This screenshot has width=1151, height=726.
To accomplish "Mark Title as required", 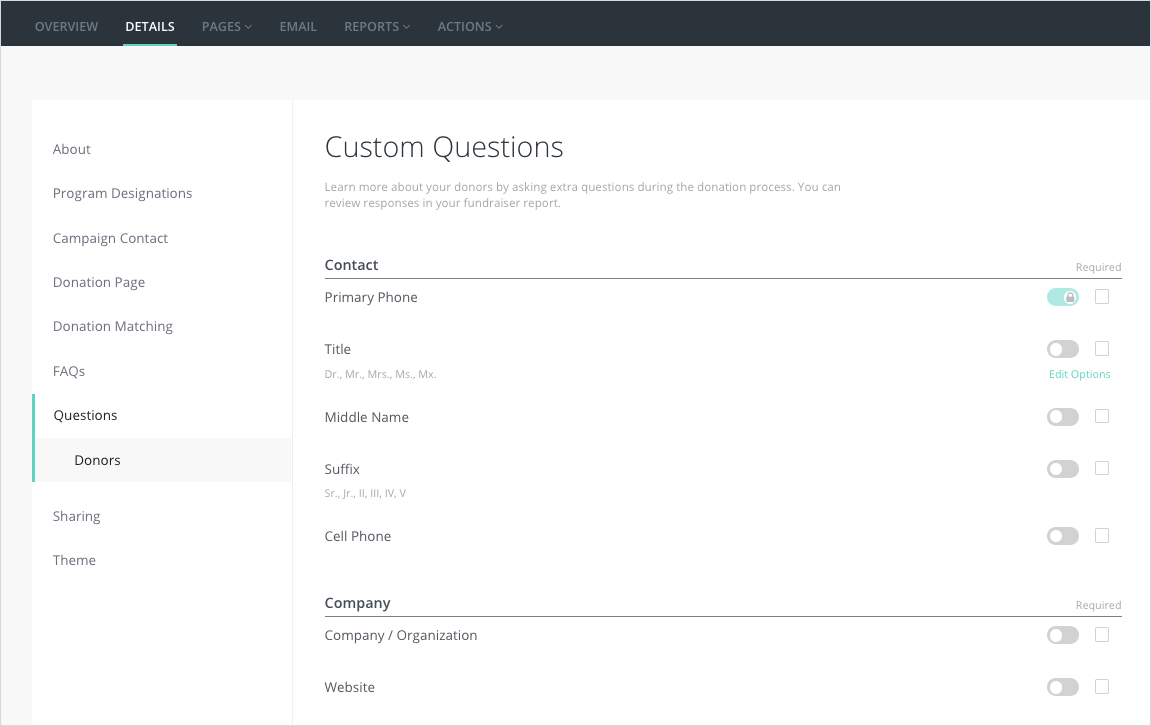I will (1102, 349).
